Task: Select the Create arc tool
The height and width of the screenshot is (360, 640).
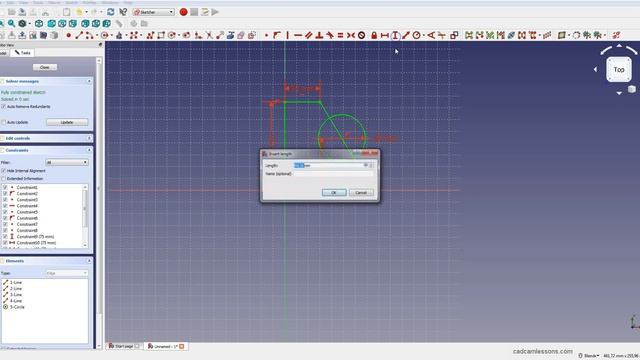Action: [x=89, y=36]
